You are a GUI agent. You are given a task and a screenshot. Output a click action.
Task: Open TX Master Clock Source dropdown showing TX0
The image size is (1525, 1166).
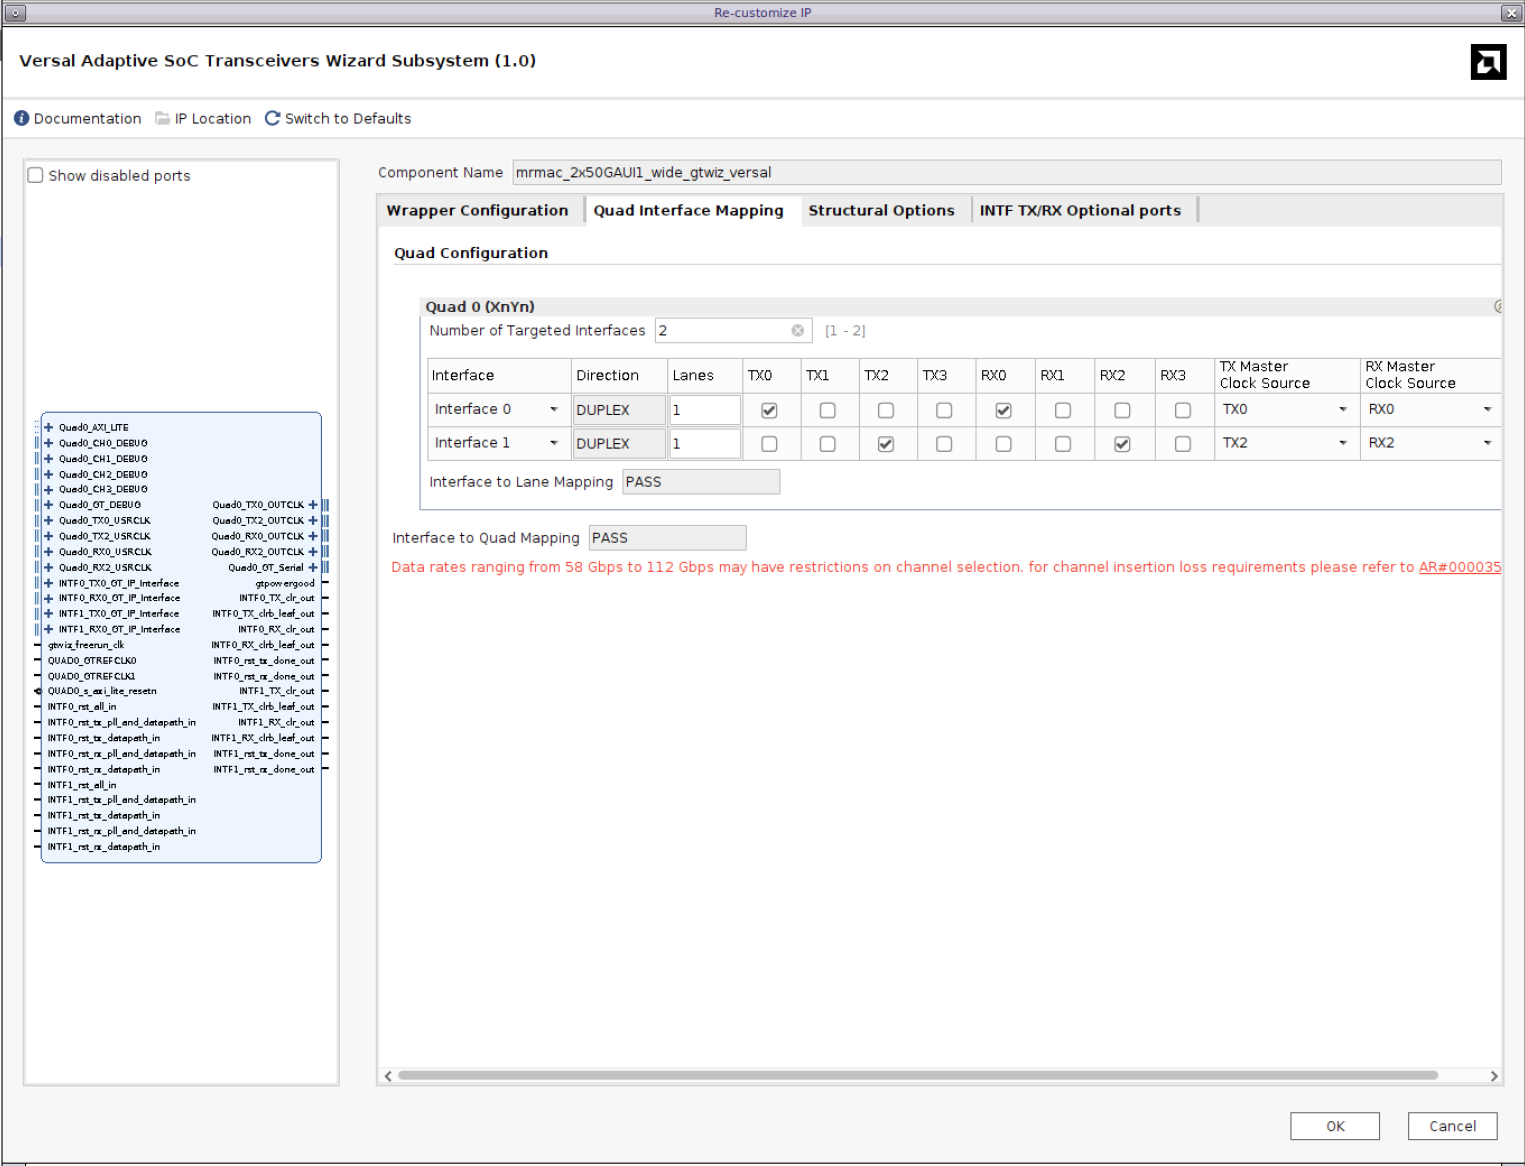point(1285,409)
